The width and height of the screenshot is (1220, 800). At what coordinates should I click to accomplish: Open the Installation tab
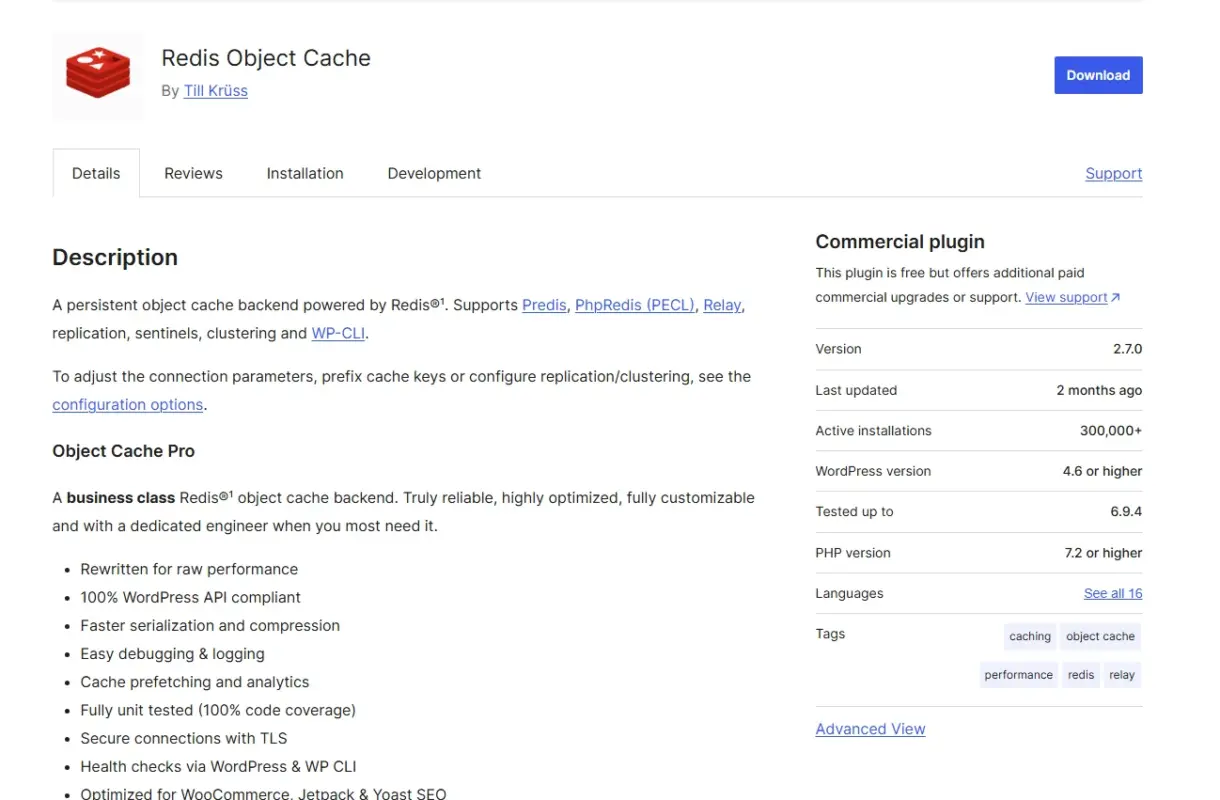(x=305, y=173)
